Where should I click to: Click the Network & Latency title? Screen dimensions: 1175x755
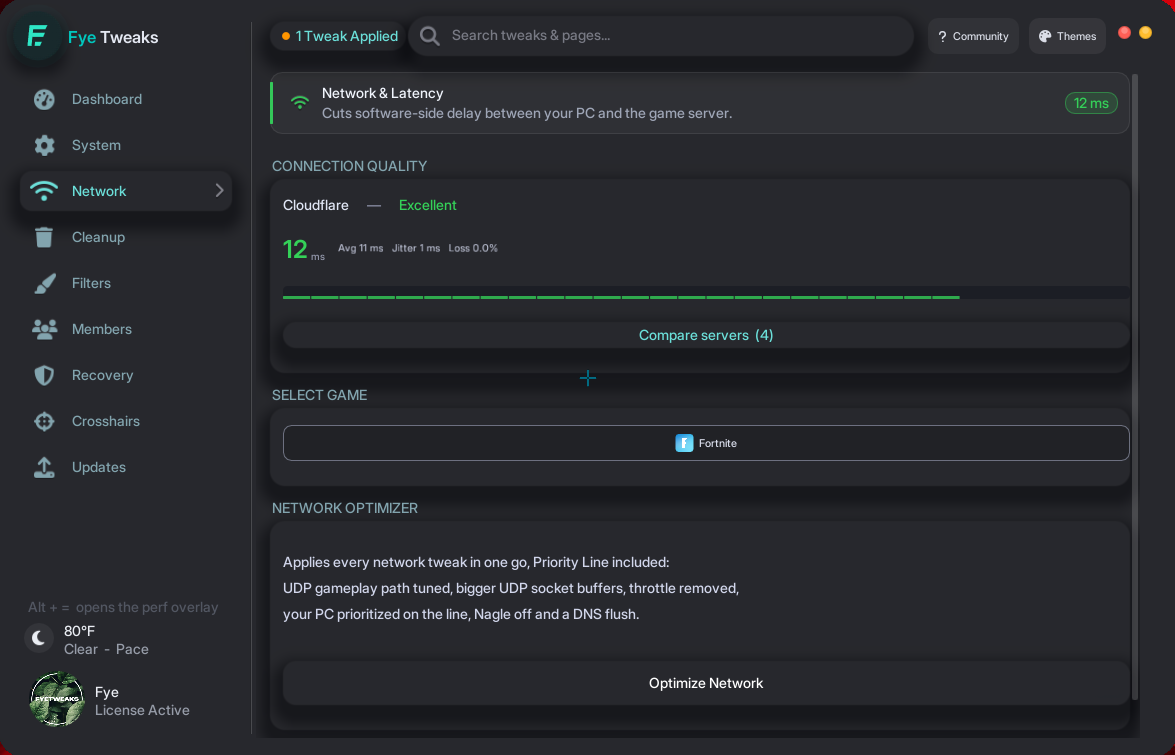click(x=383, y=93)
